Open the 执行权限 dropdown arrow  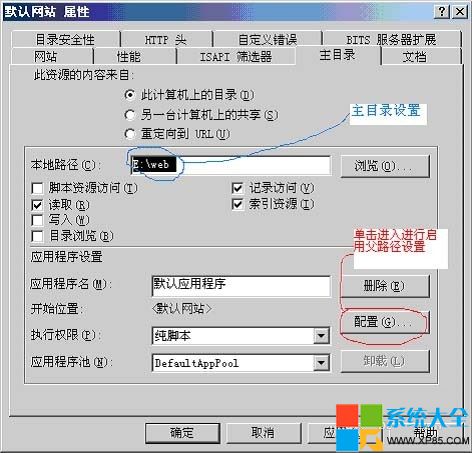pyautogui.click(x=321, y=336)
